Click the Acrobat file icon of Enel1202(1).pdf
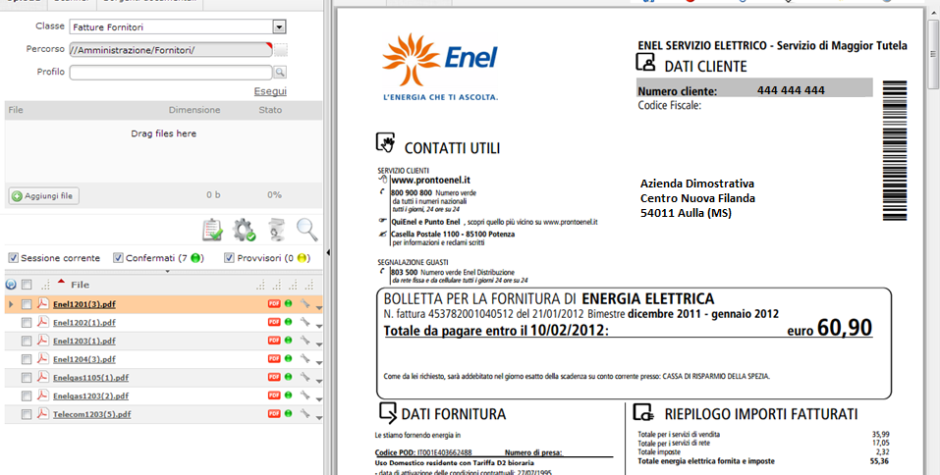 coord(43,322)
